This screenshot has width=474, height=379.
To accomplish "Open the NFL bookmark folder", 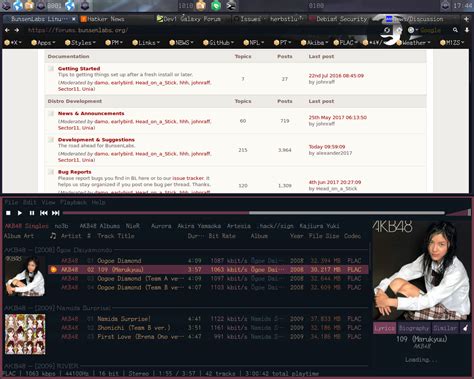I will coord(254,43).
